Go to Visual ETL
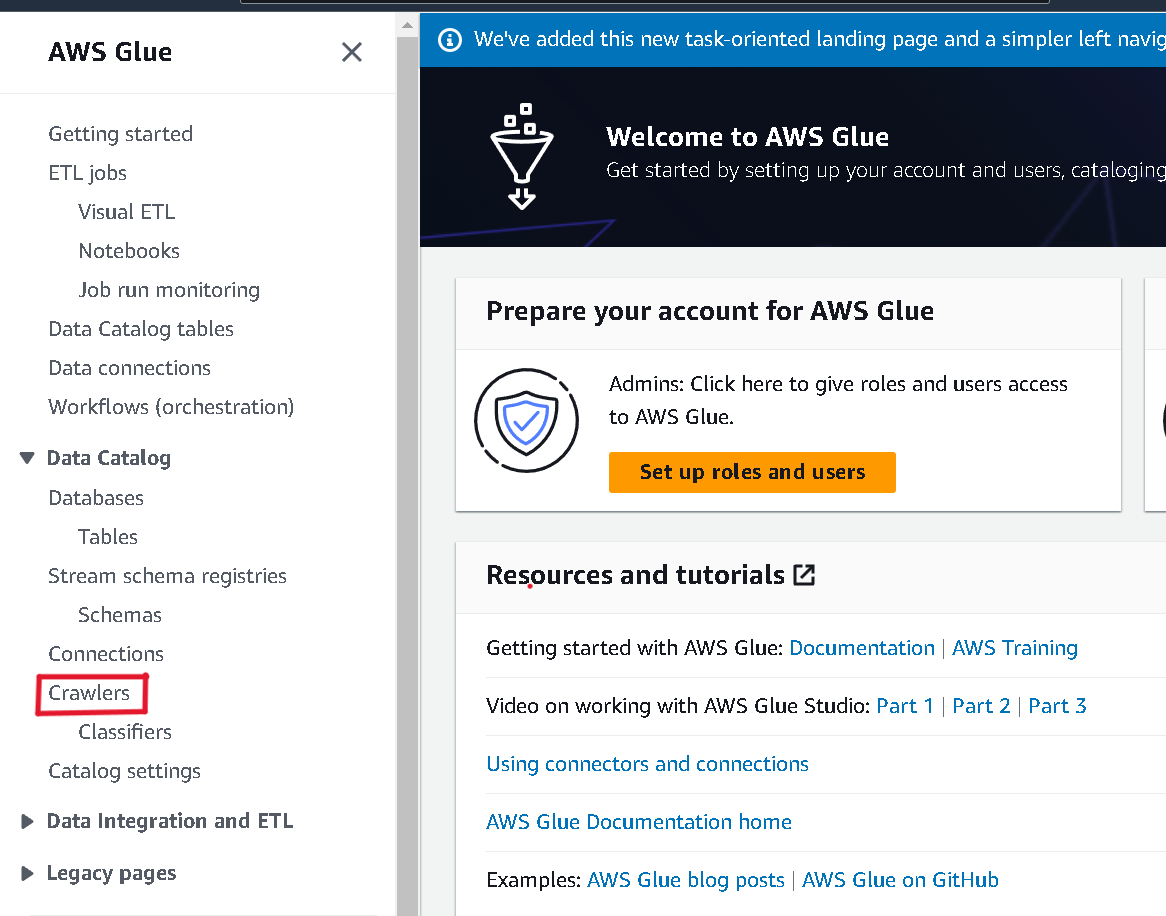The image size is (1166, 916). pos(126,212)
